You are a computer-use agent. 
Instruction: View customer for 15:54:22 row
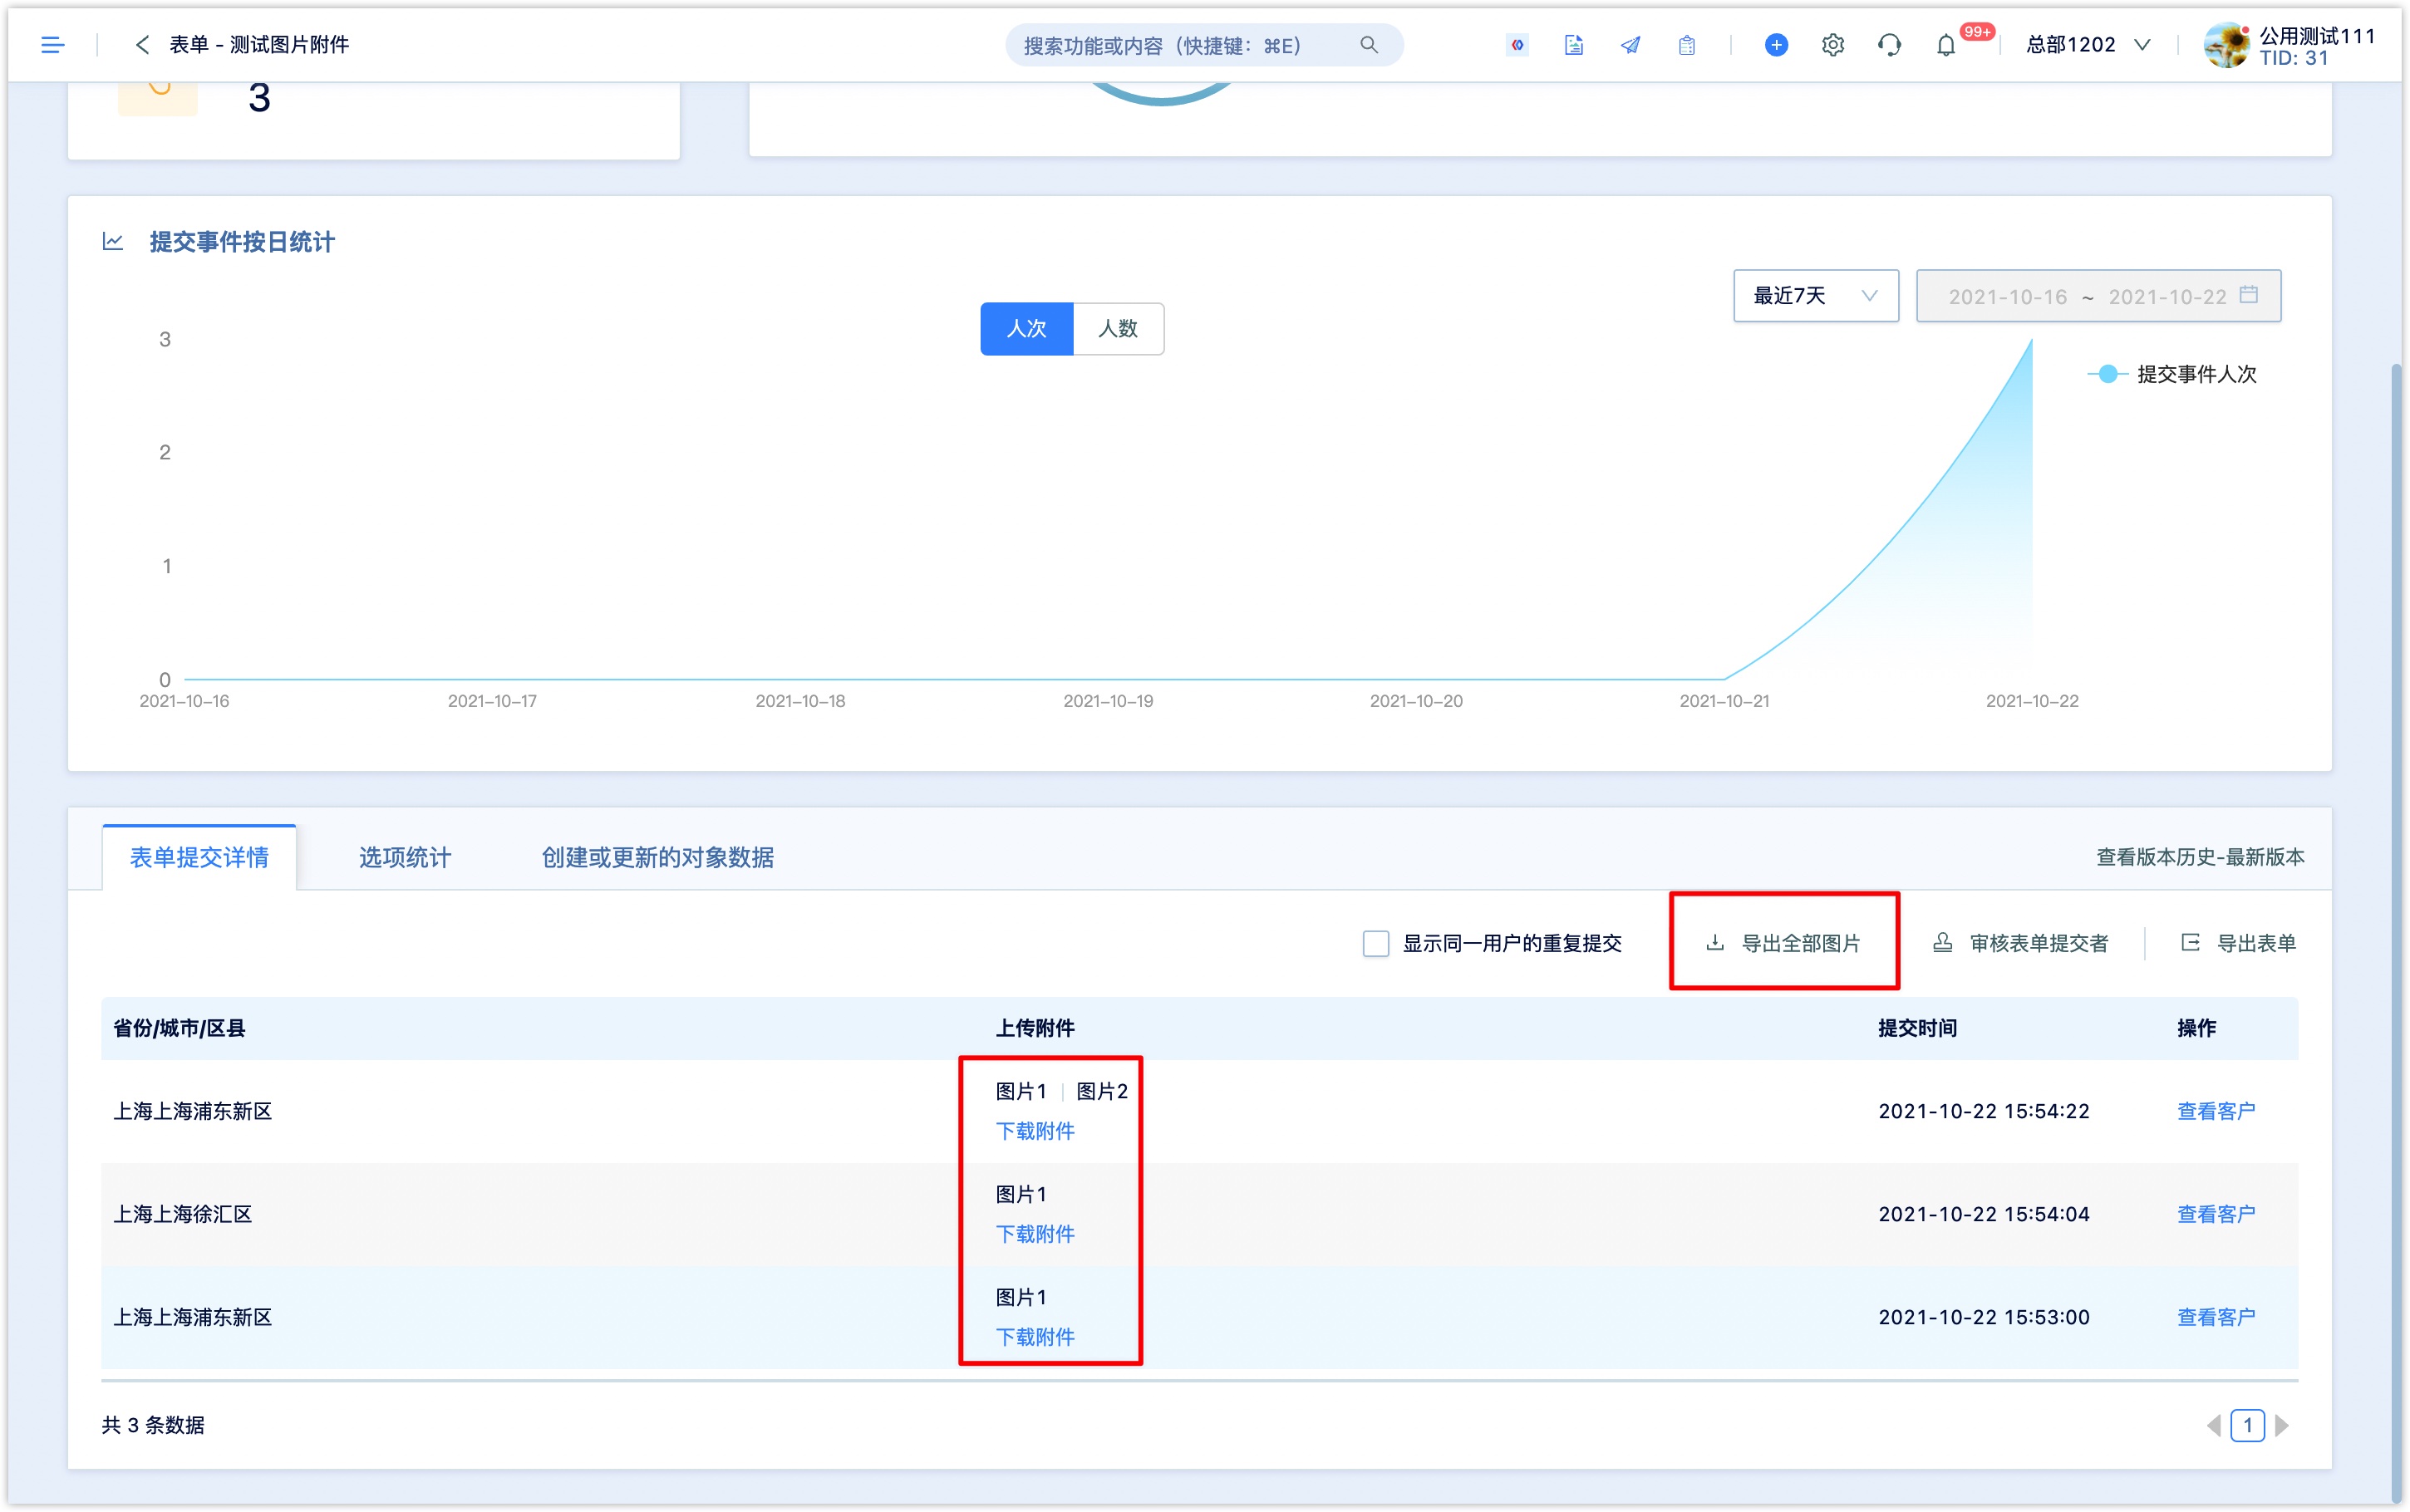point(2216,1111)
